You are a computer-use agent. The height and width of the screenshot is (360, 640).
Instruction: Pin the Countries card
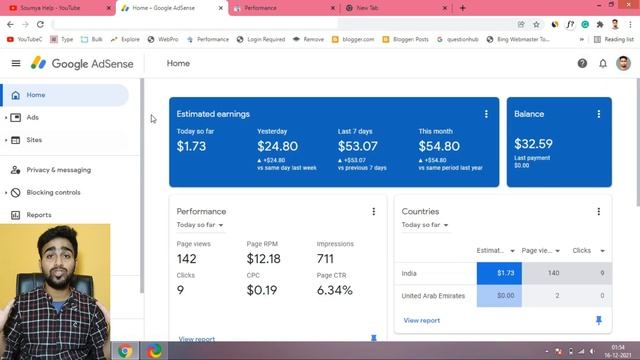[599, 320]
